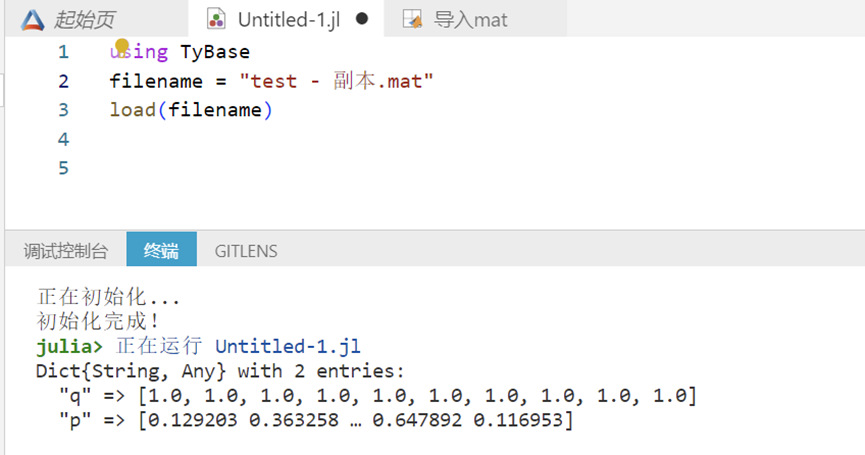This screenshot has height=455, width=865.
Task: Select the 终端 terminal panel tab
Action: [x=161, y=249]
